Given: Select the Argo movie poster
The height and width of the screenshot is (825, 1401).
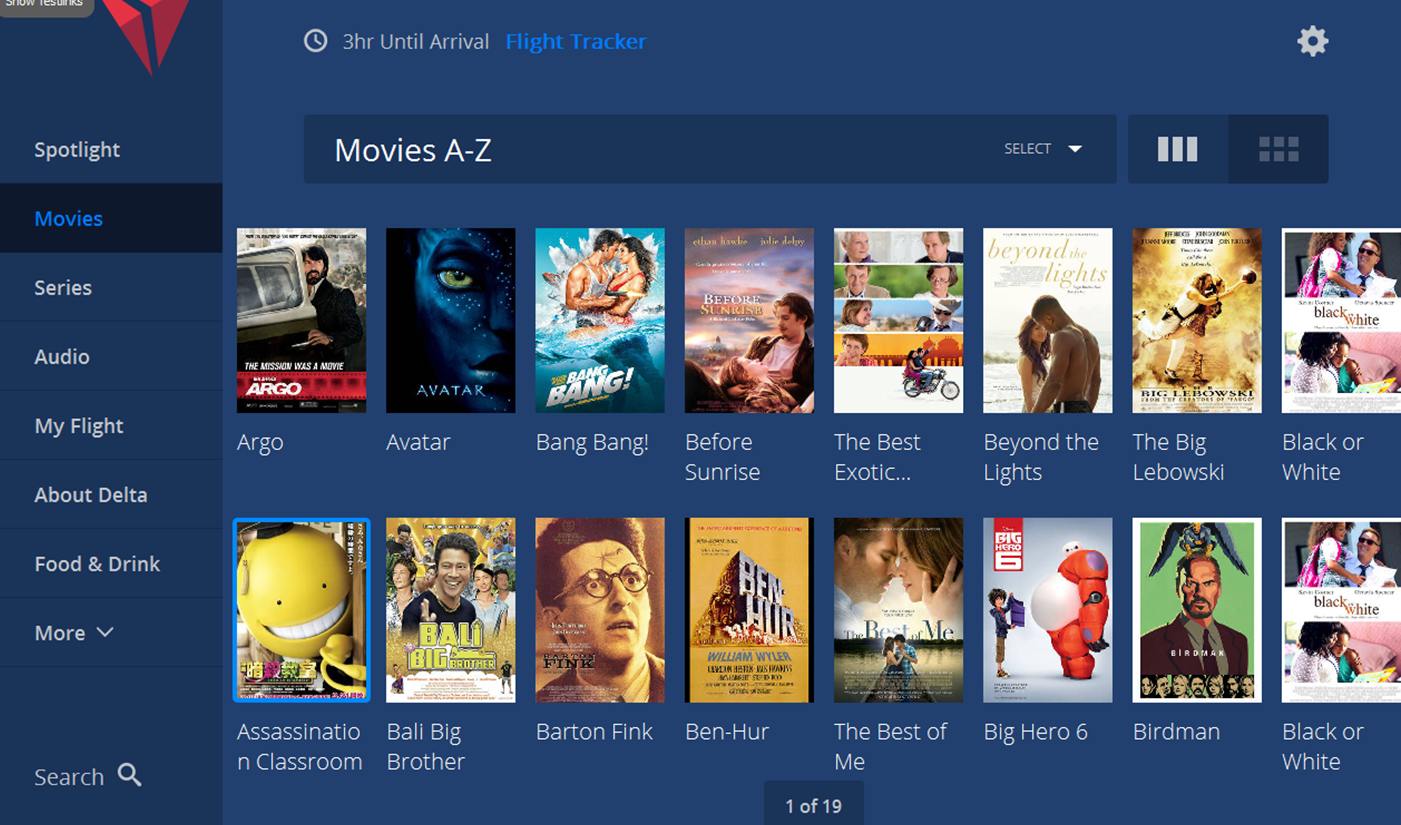Looking at the screenshot, I should point(301,320).
